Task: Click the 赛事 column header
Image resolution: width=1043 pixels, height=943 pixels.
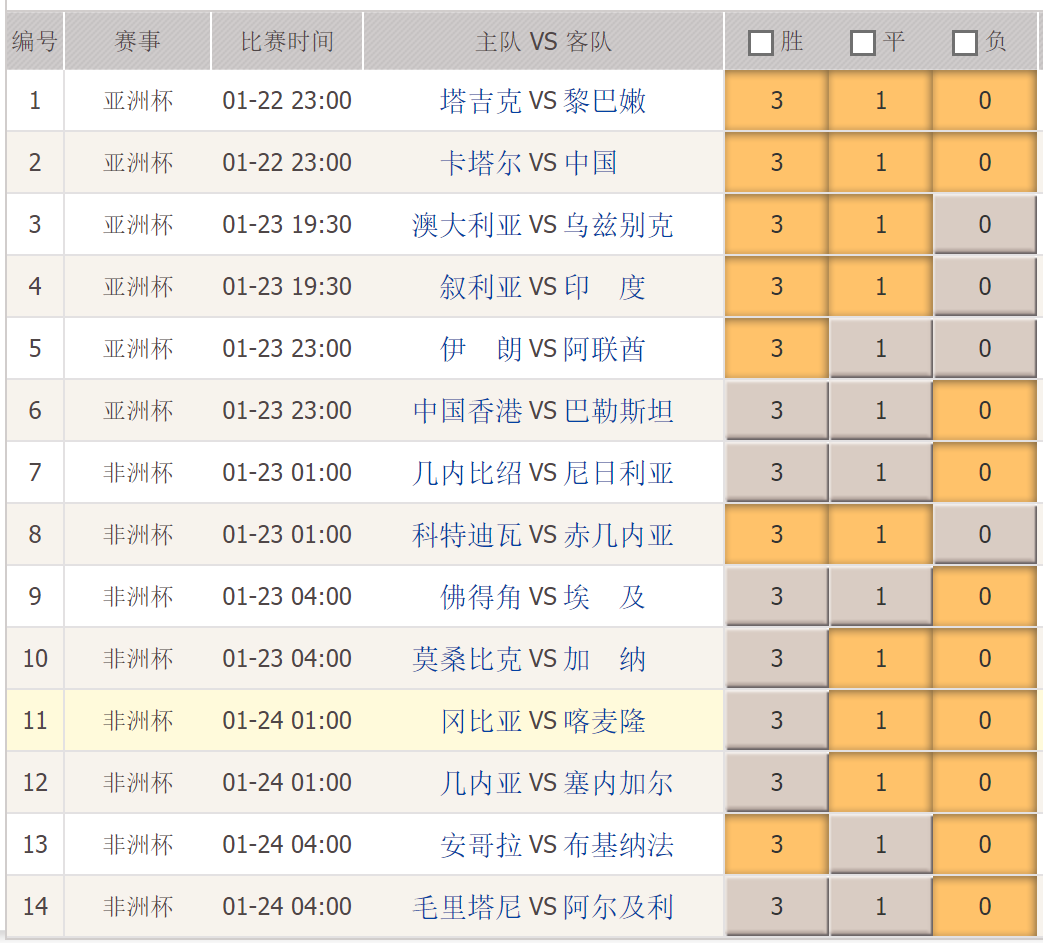Action: pyautogui.click(x=138, y=41)
